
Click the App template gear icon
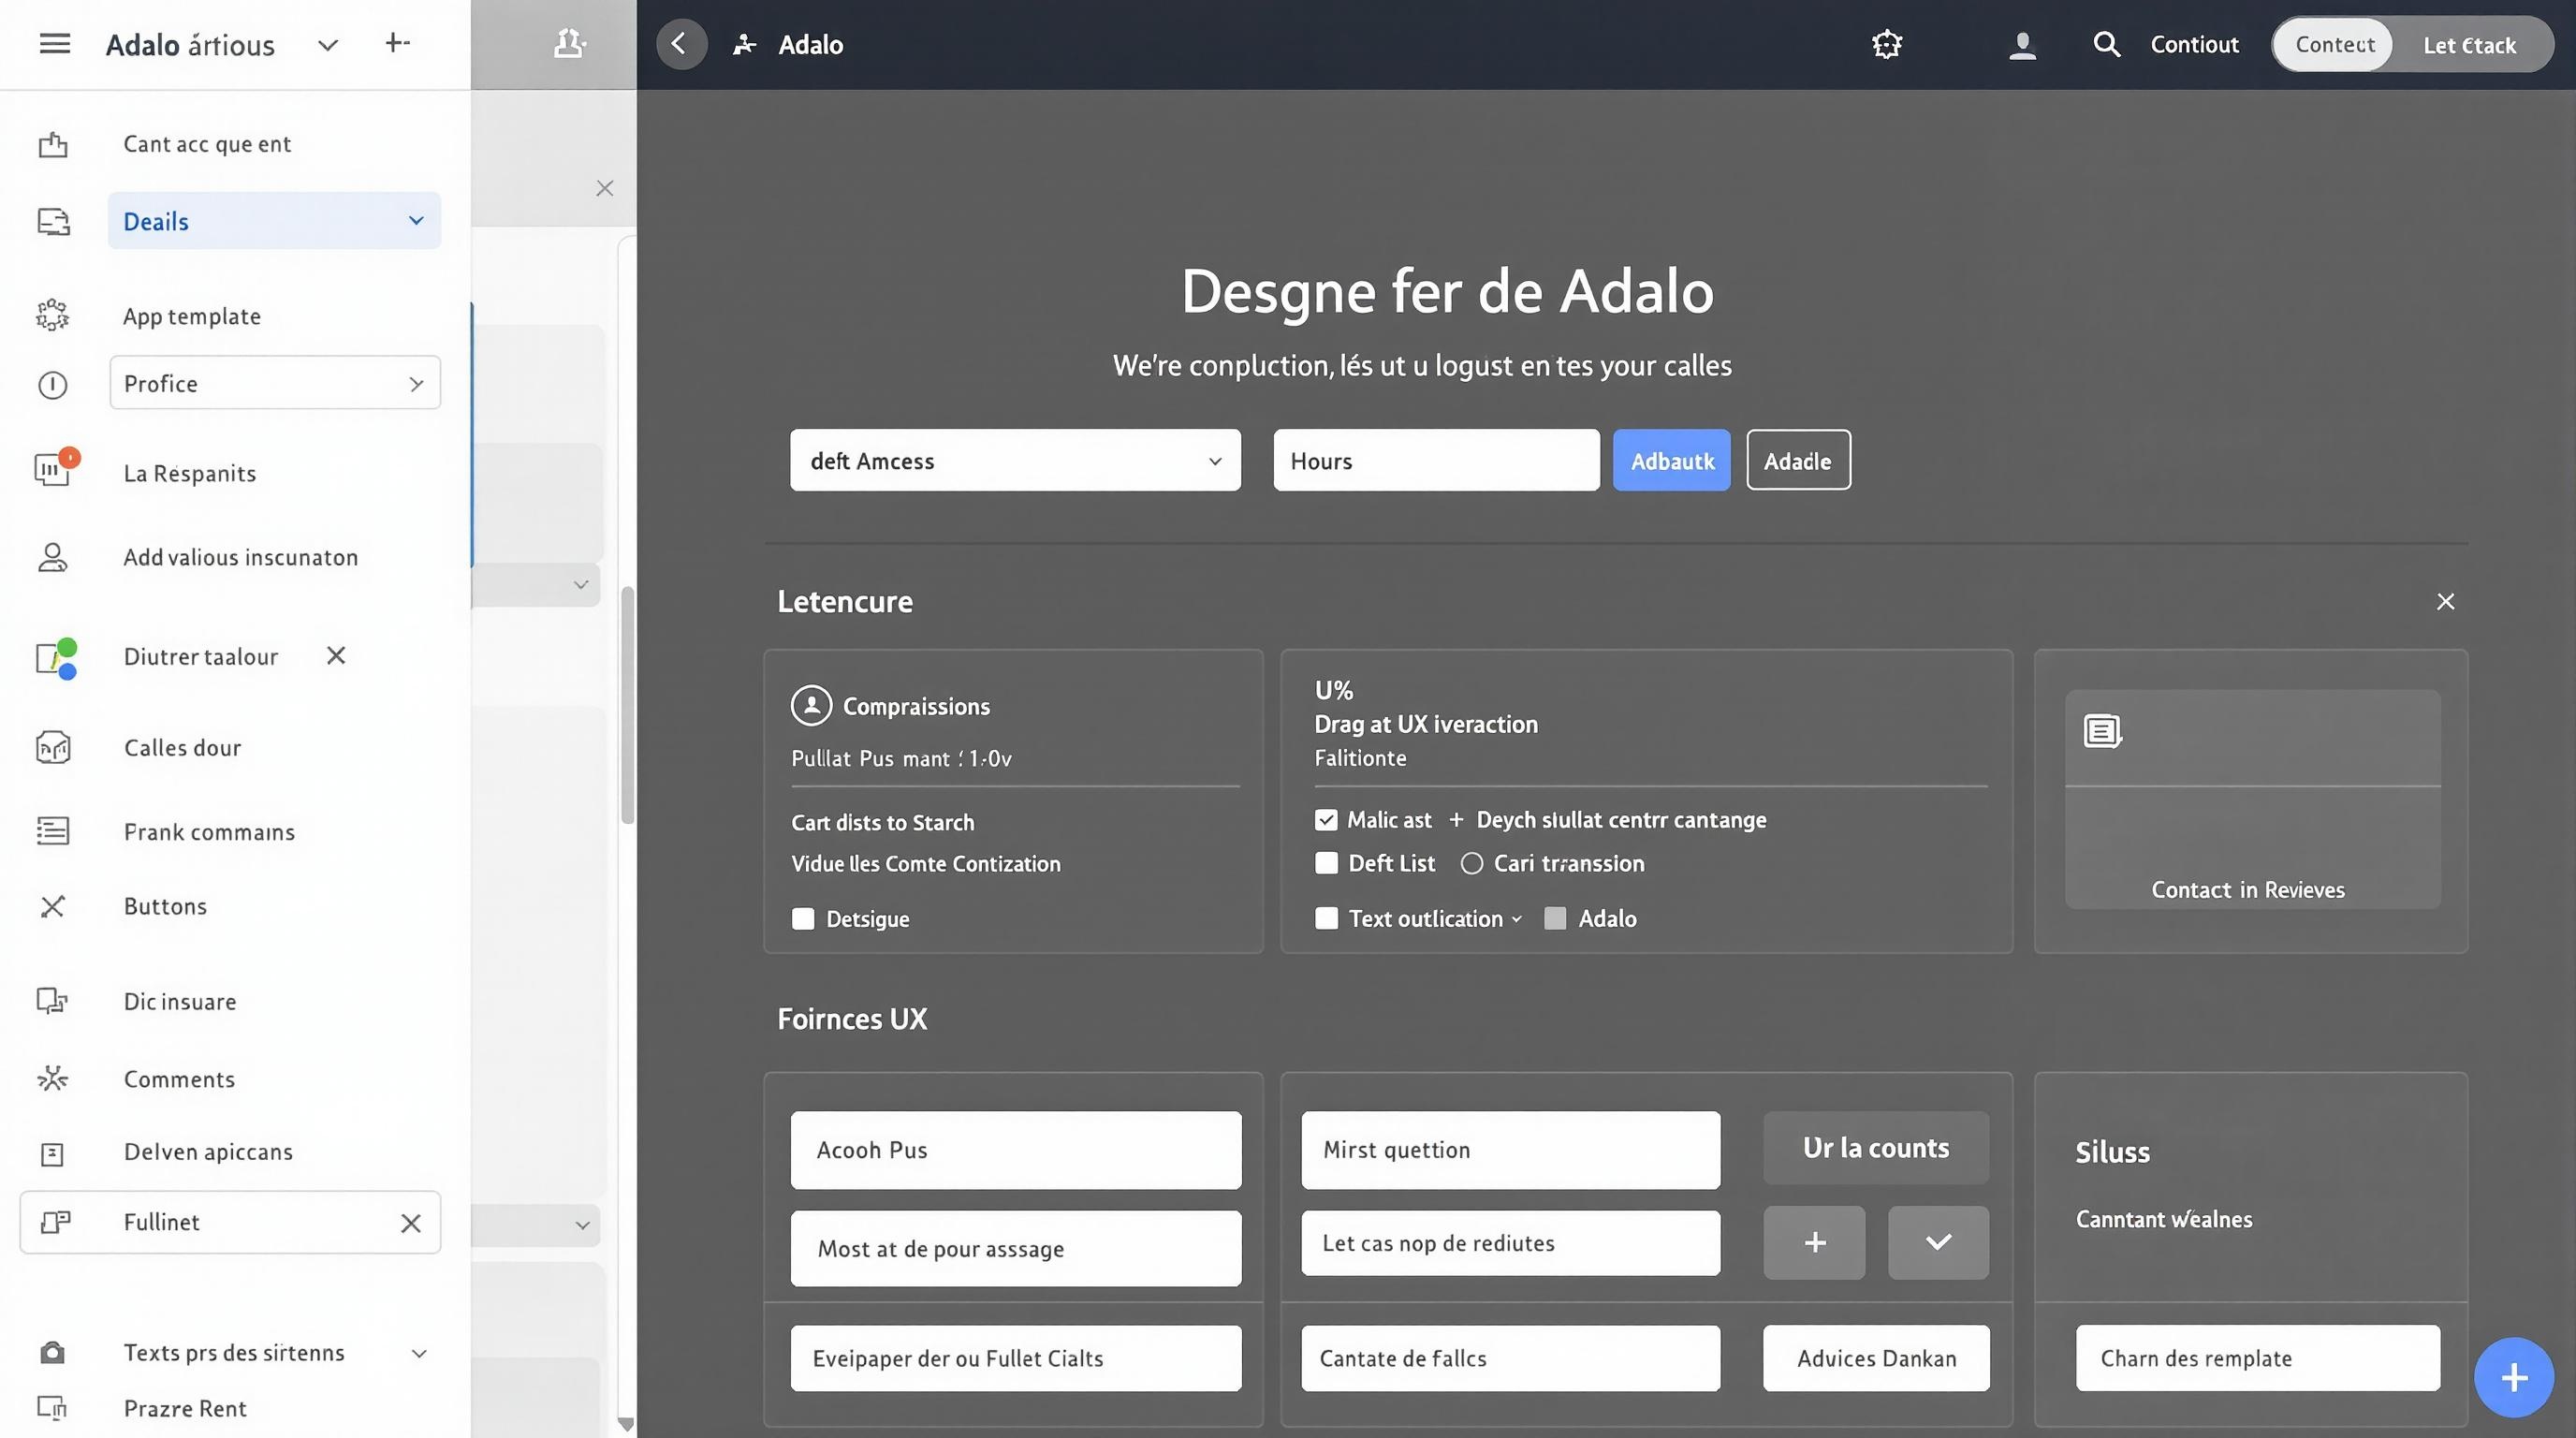(x=52, y=315)
